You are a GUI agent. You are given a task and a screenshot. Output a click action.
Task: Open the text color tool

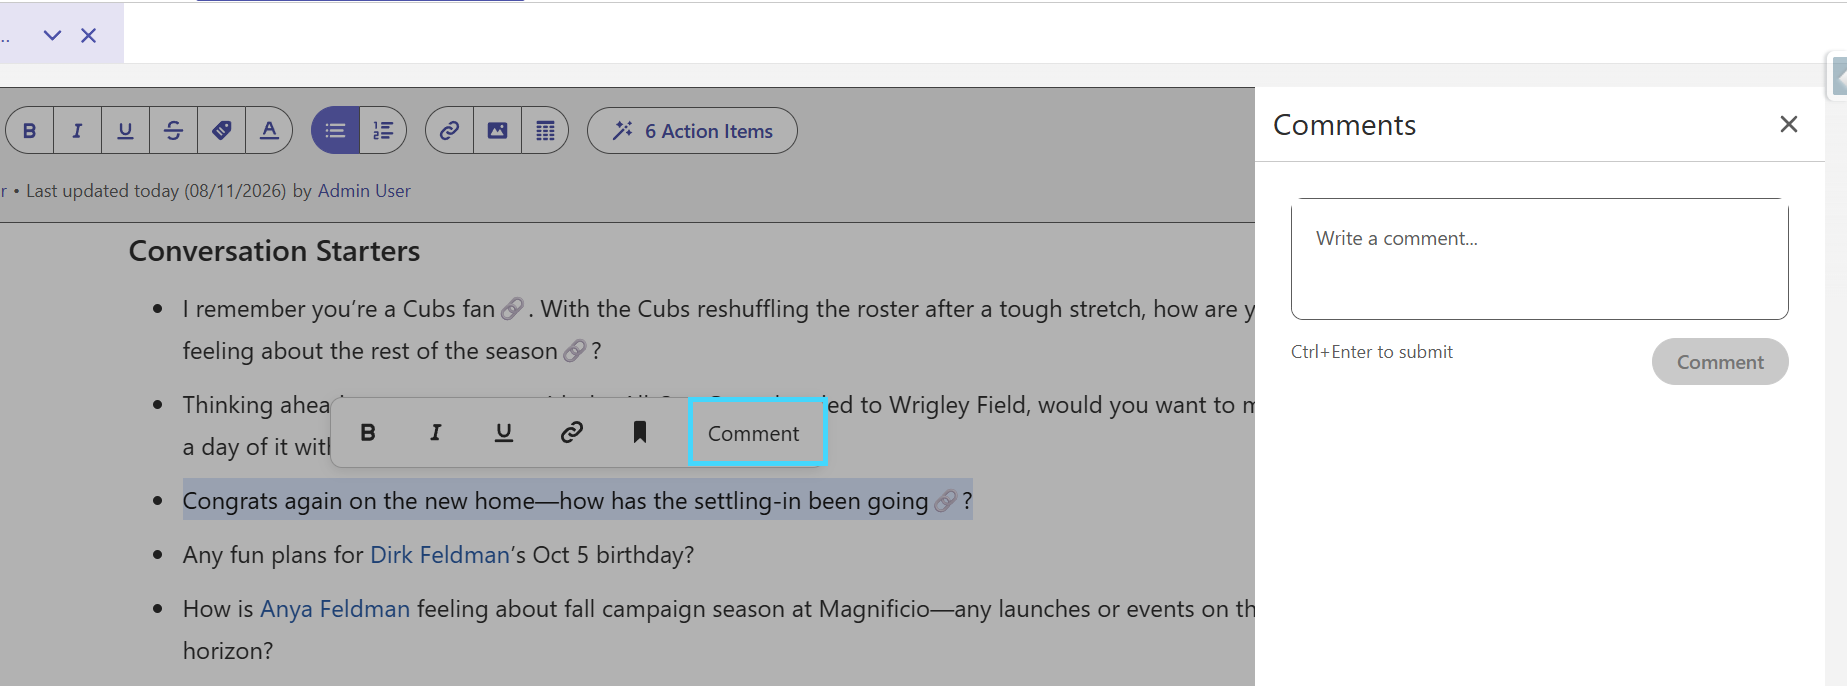click(269, 131)
